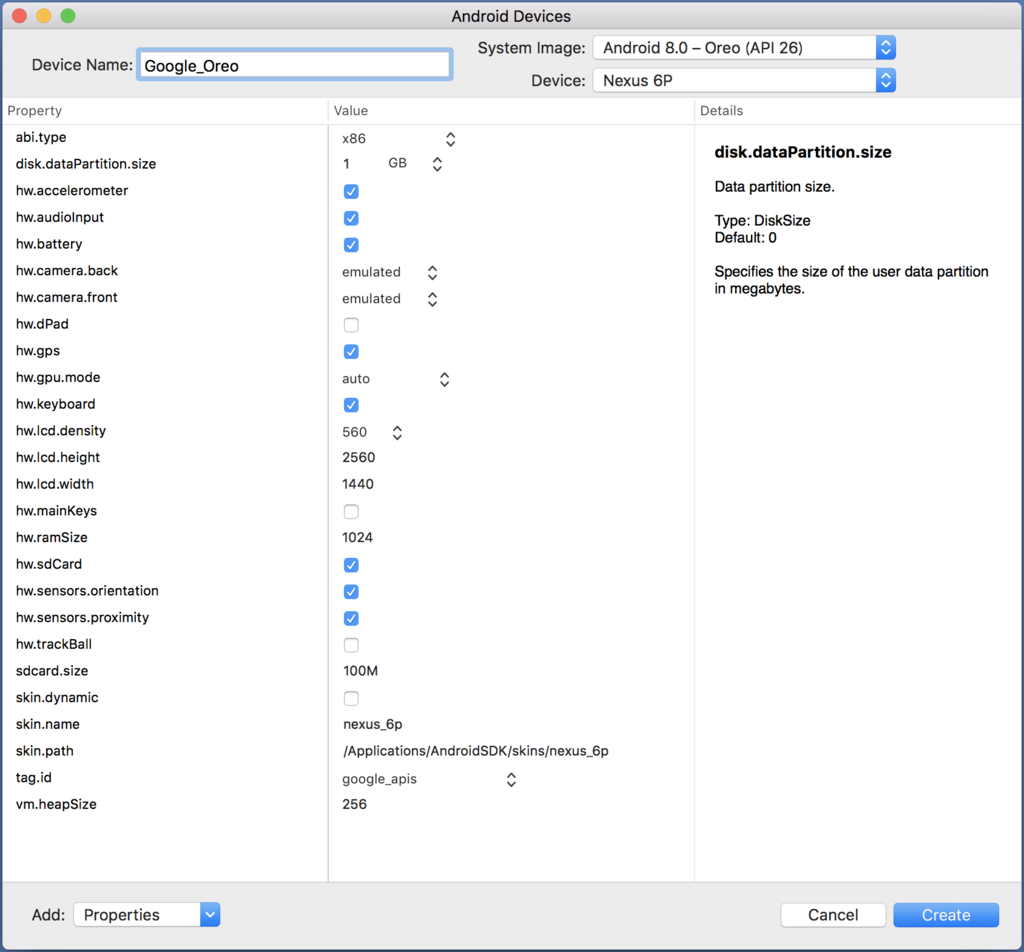Select the vm.heapSize value 256

[x=355, y=804]
